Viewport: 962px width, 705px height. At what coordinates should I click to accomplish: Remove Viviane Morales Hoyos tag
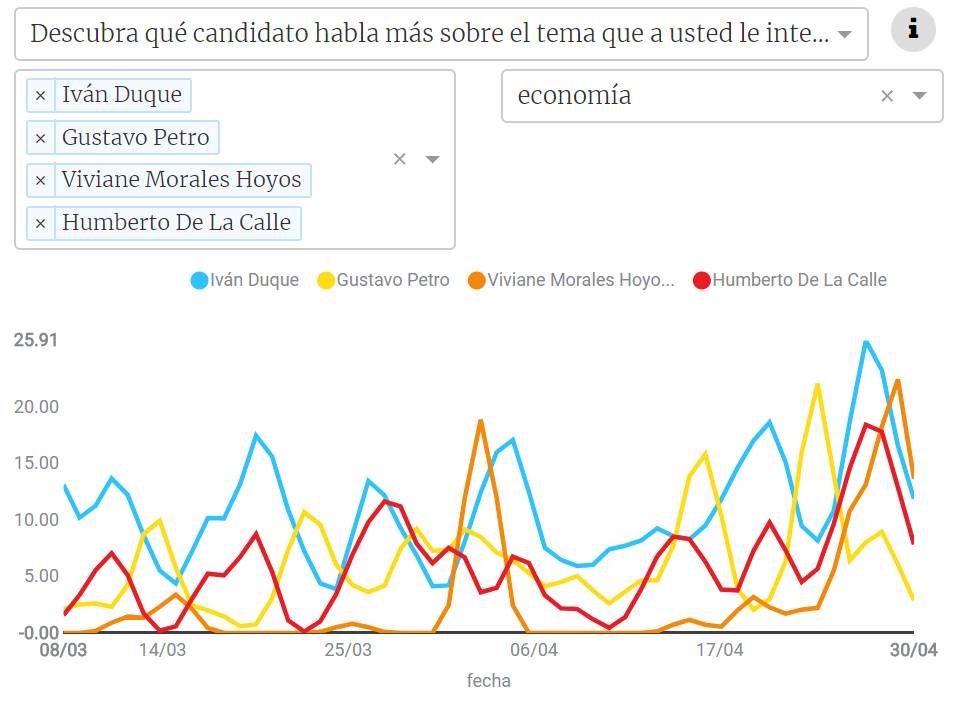pyautogui.click(x=40, y=181)
